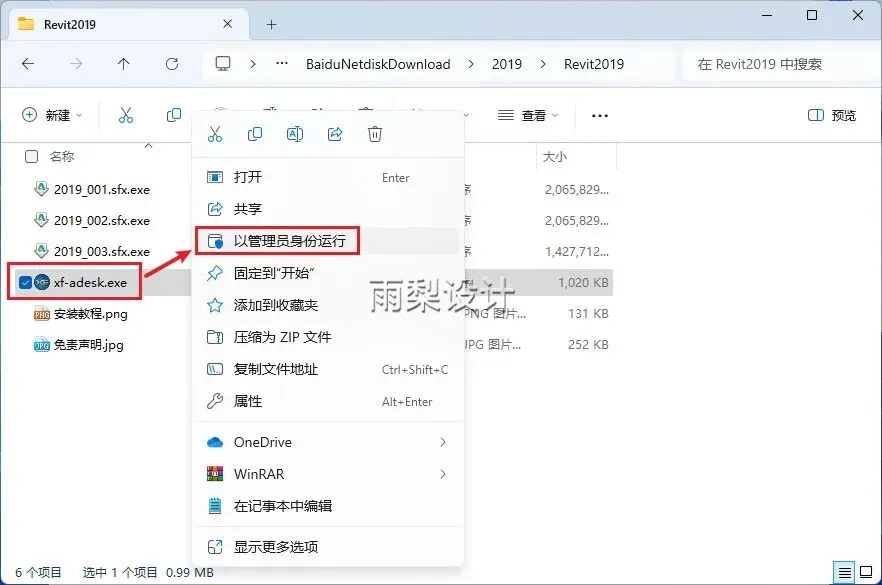
Task: Expand chevron after This PC icon
Action: pos(253,64)
